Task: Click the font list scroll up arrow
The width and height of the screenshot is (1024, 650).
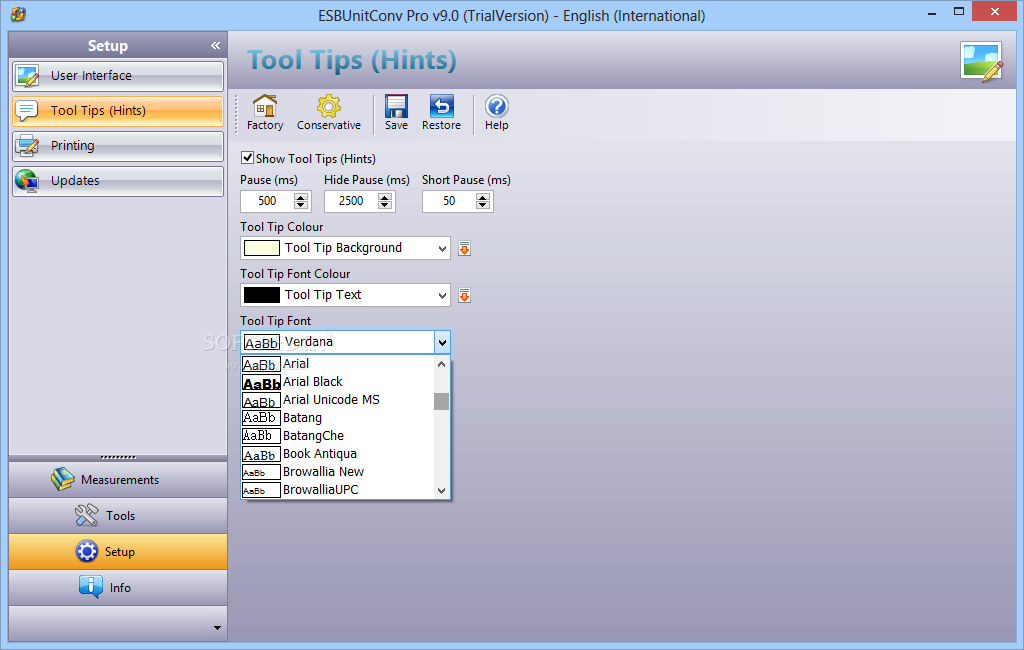Action: pyautogui.click(x=441, y=364)
